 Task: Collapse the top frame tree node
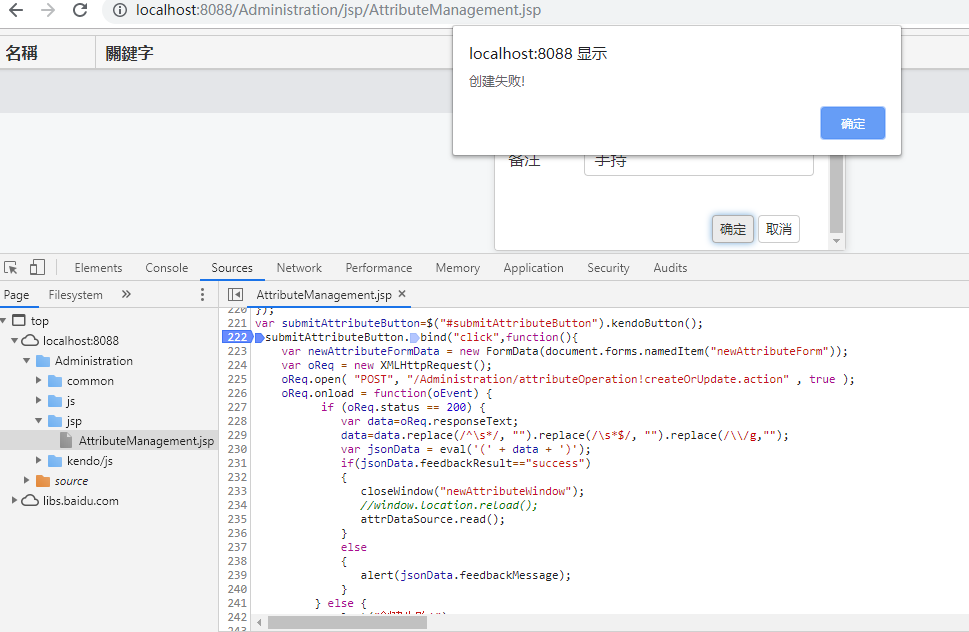(x=4, y=321)
